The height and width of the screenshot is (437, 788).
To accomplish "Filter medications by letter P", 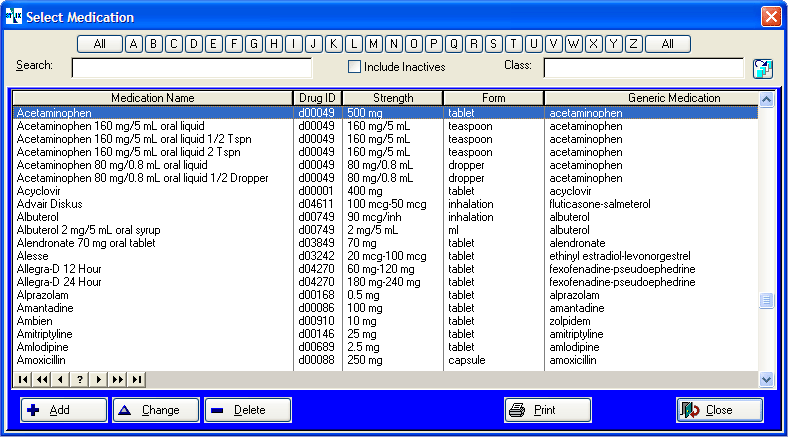I will pyautogui.click(x=433, y=44).
